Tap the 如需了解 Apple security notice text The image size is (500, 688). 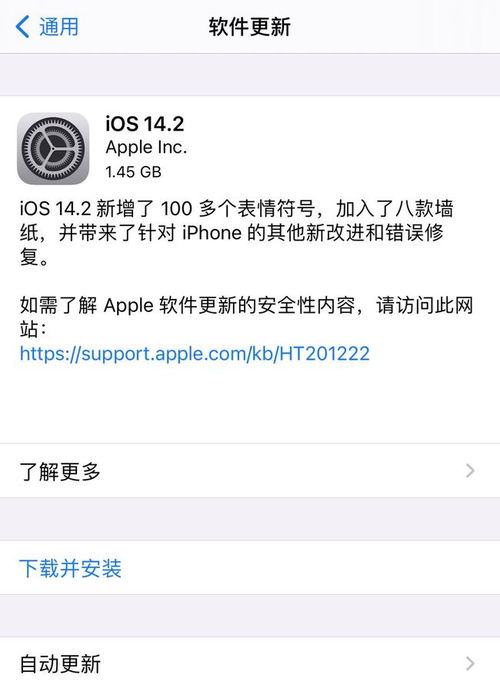[x=246, y=317]
